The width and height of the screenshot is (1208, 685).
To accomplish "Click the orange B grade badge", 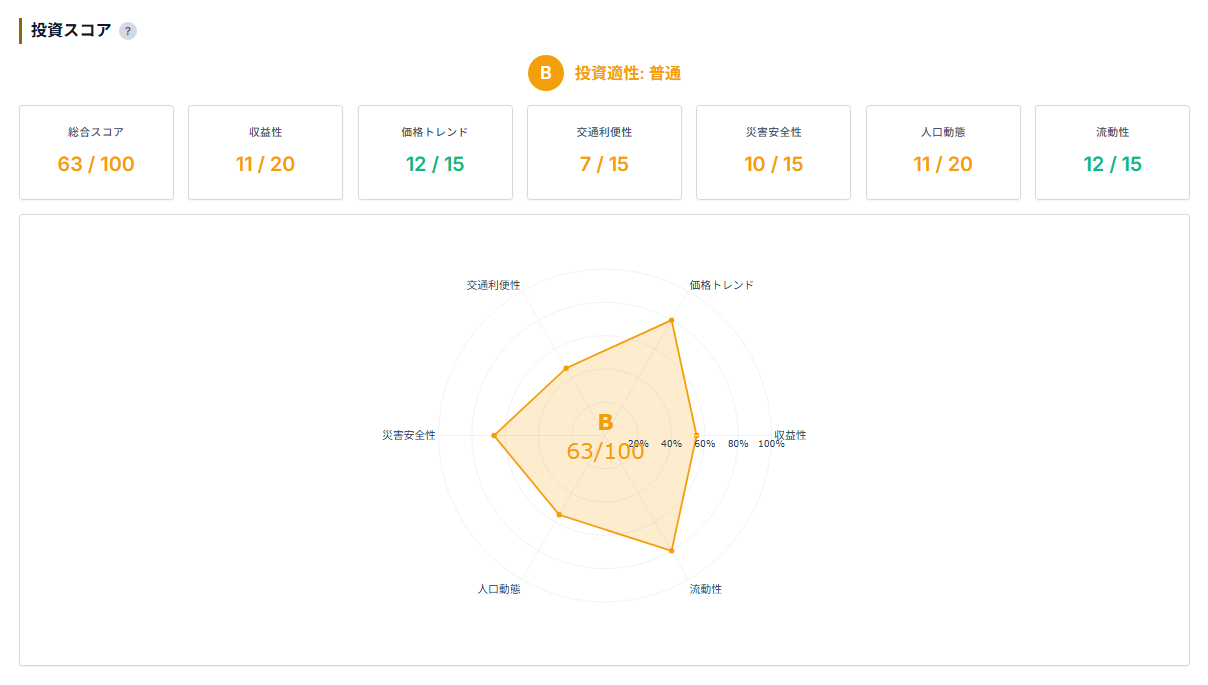I will (x=545, y=73).
